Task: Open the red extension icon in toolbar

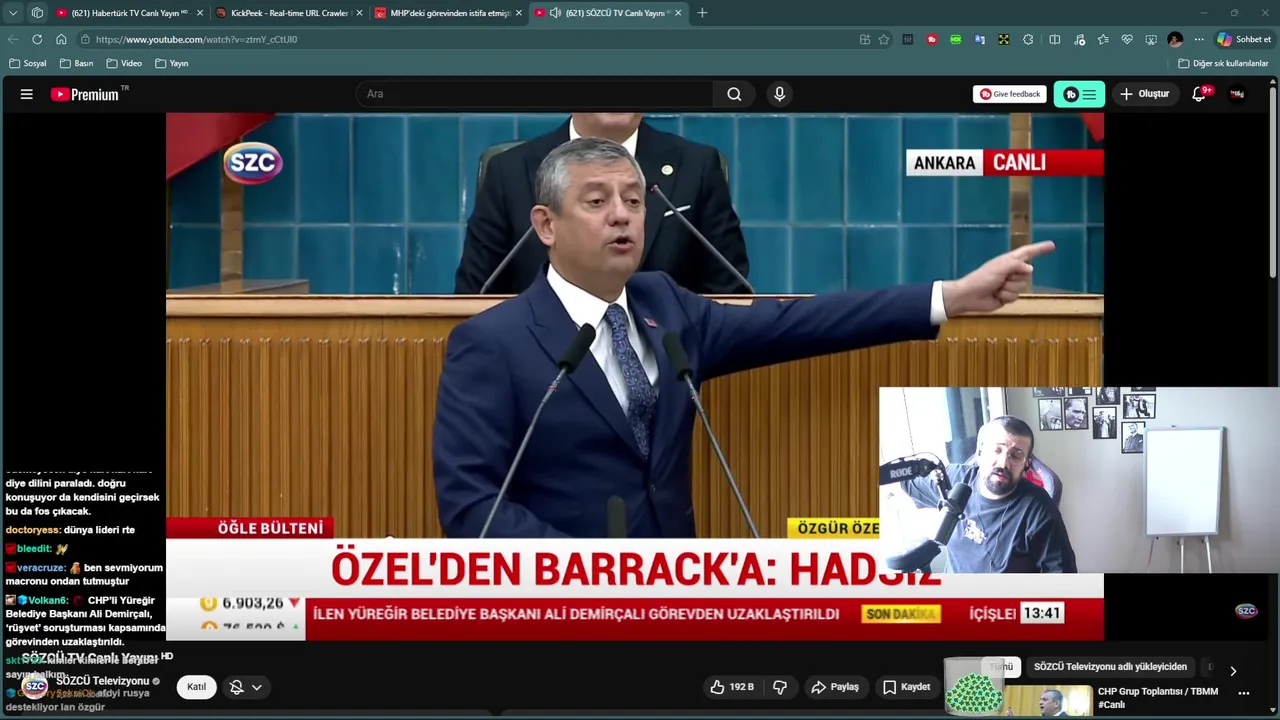Action: click(932, 39)
